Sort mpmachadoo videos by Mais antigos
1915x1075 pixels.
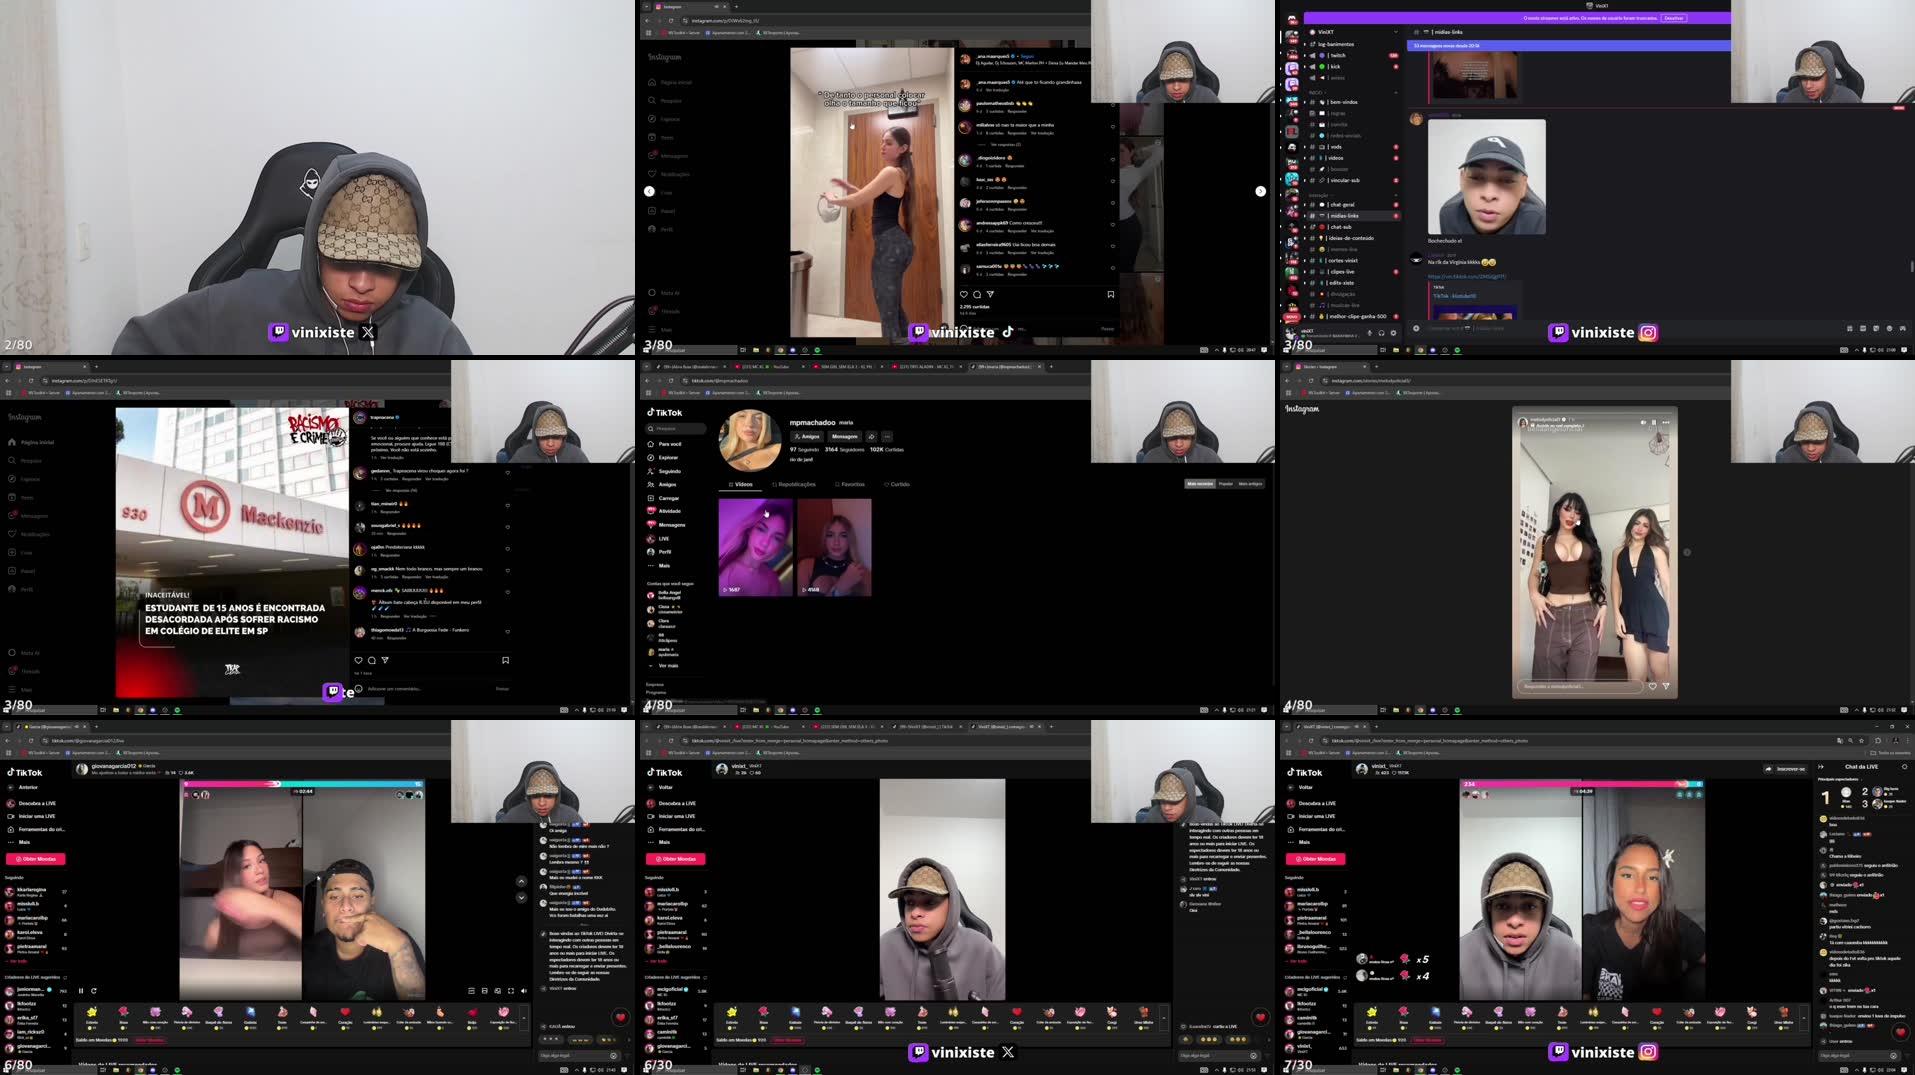tap(1250, 484)
